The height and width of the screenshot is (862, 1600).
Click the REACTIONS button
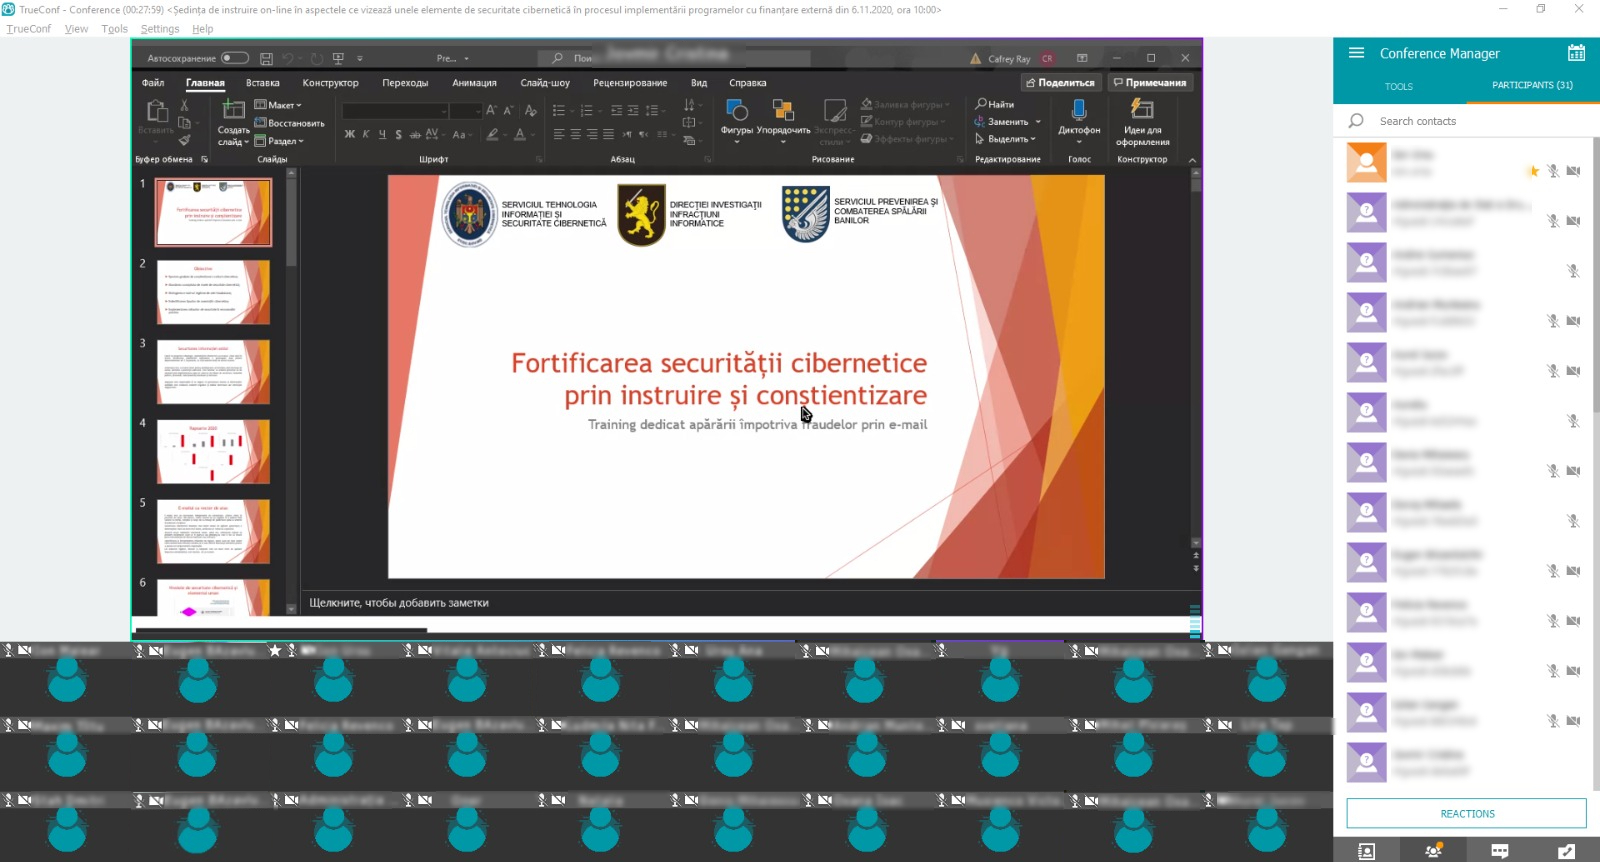pyautogui.click(x=1467, y=814)
